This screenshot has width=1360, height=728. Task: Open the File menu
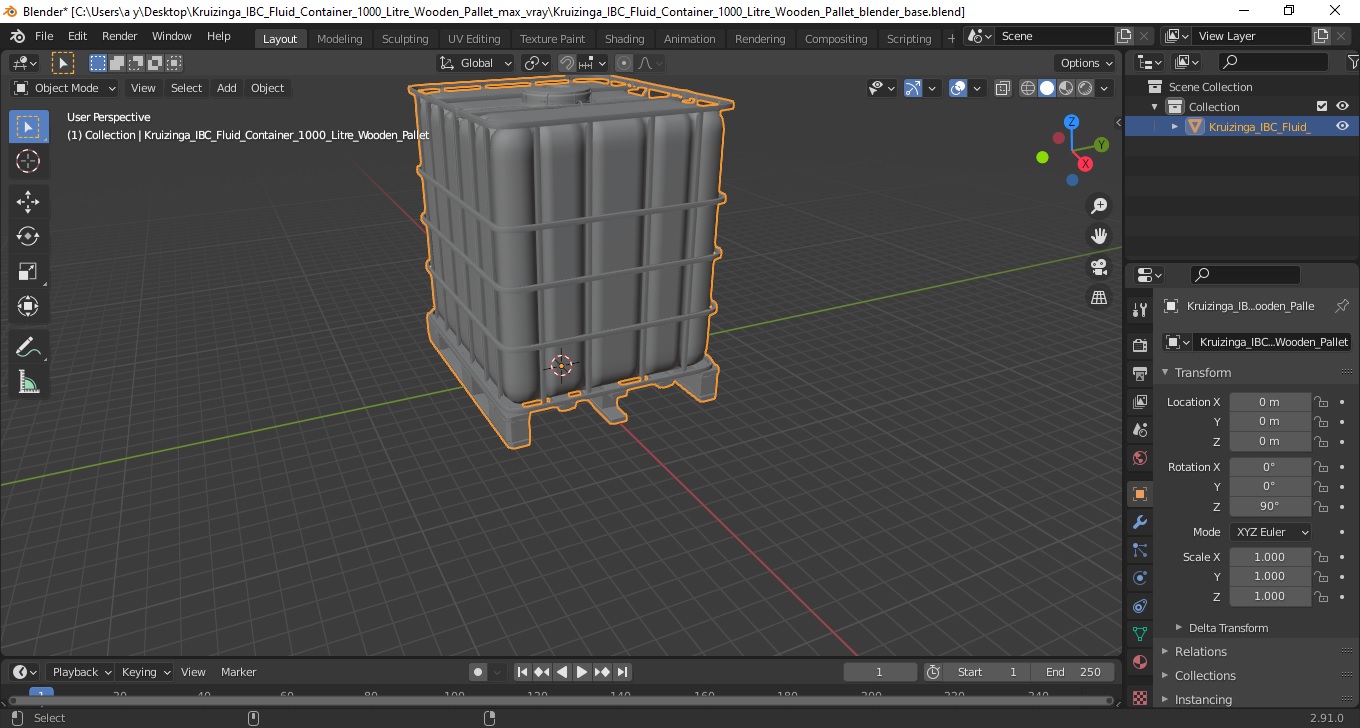44,36
